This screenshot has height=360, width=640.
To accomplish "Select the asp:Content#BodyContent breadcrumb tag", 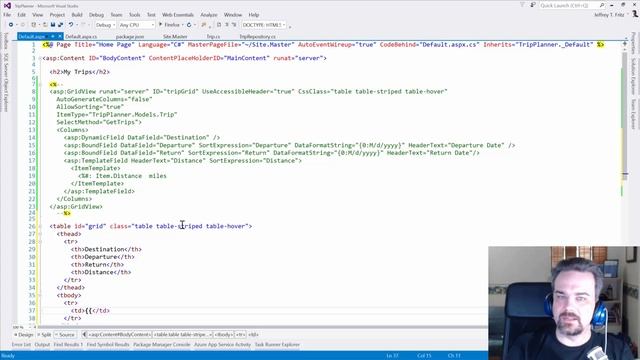I will tap(119, 335).
